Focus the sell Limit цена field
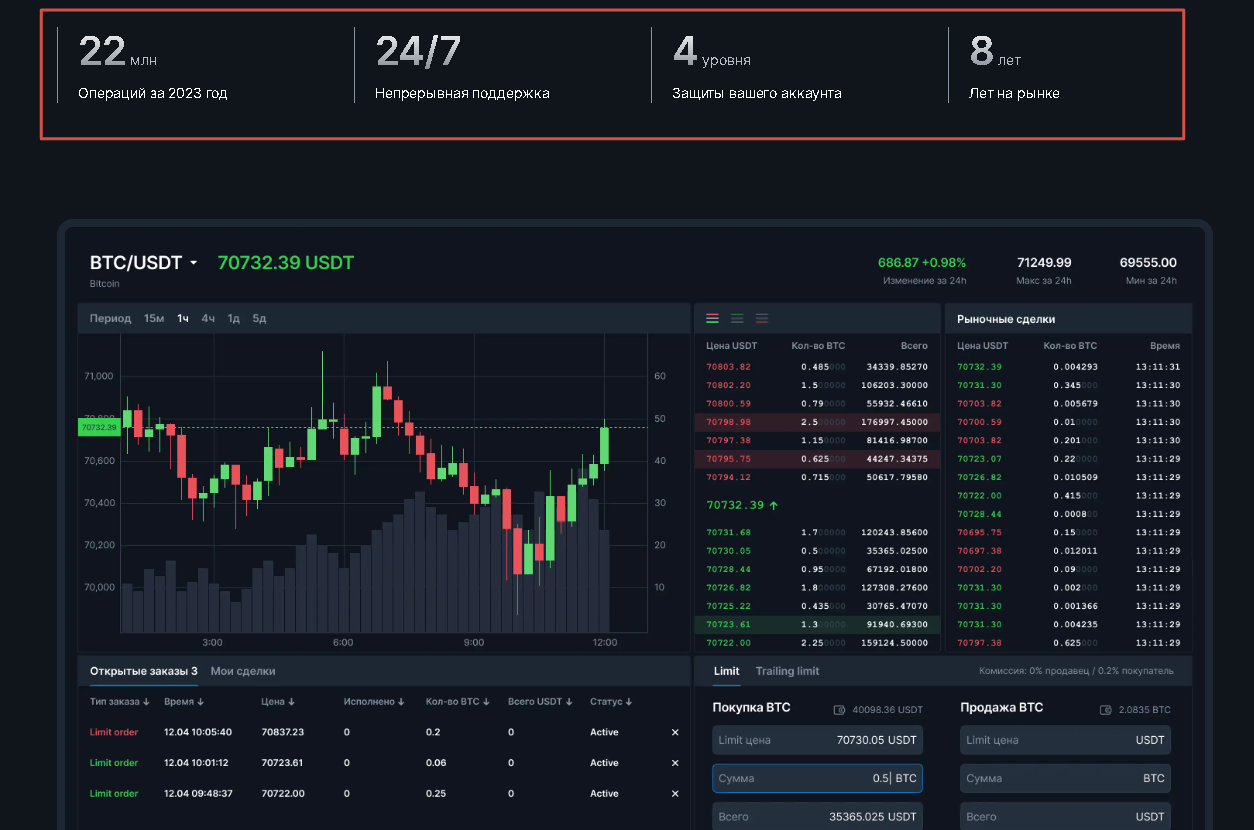 pos(1066,740)
